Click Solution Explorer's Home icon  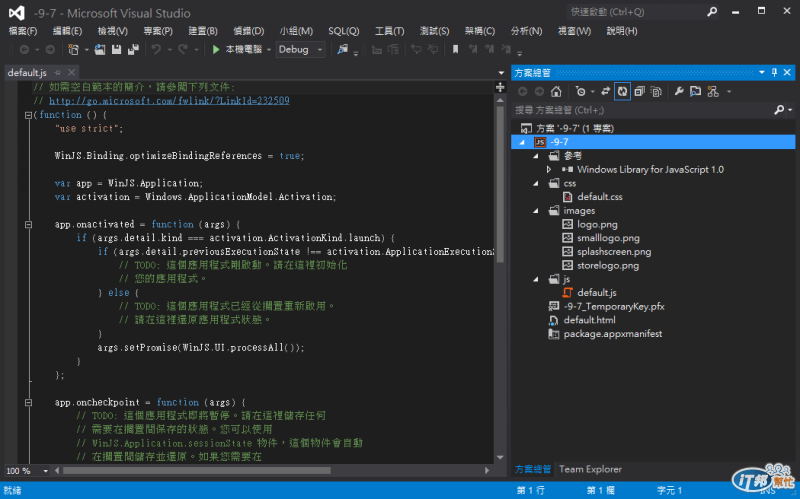(x=556, y=91)
